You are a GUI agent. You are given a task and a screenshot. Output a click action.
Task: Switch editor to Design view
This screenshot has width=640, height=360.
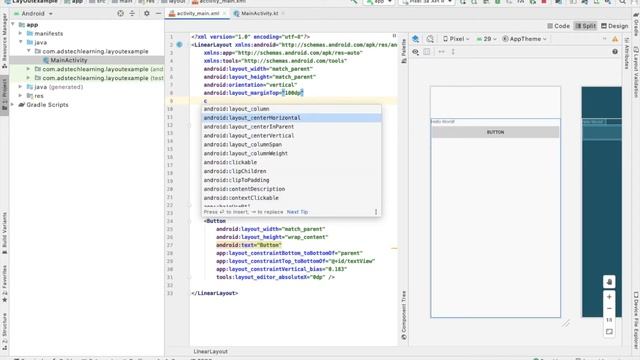tap(614, 26)
